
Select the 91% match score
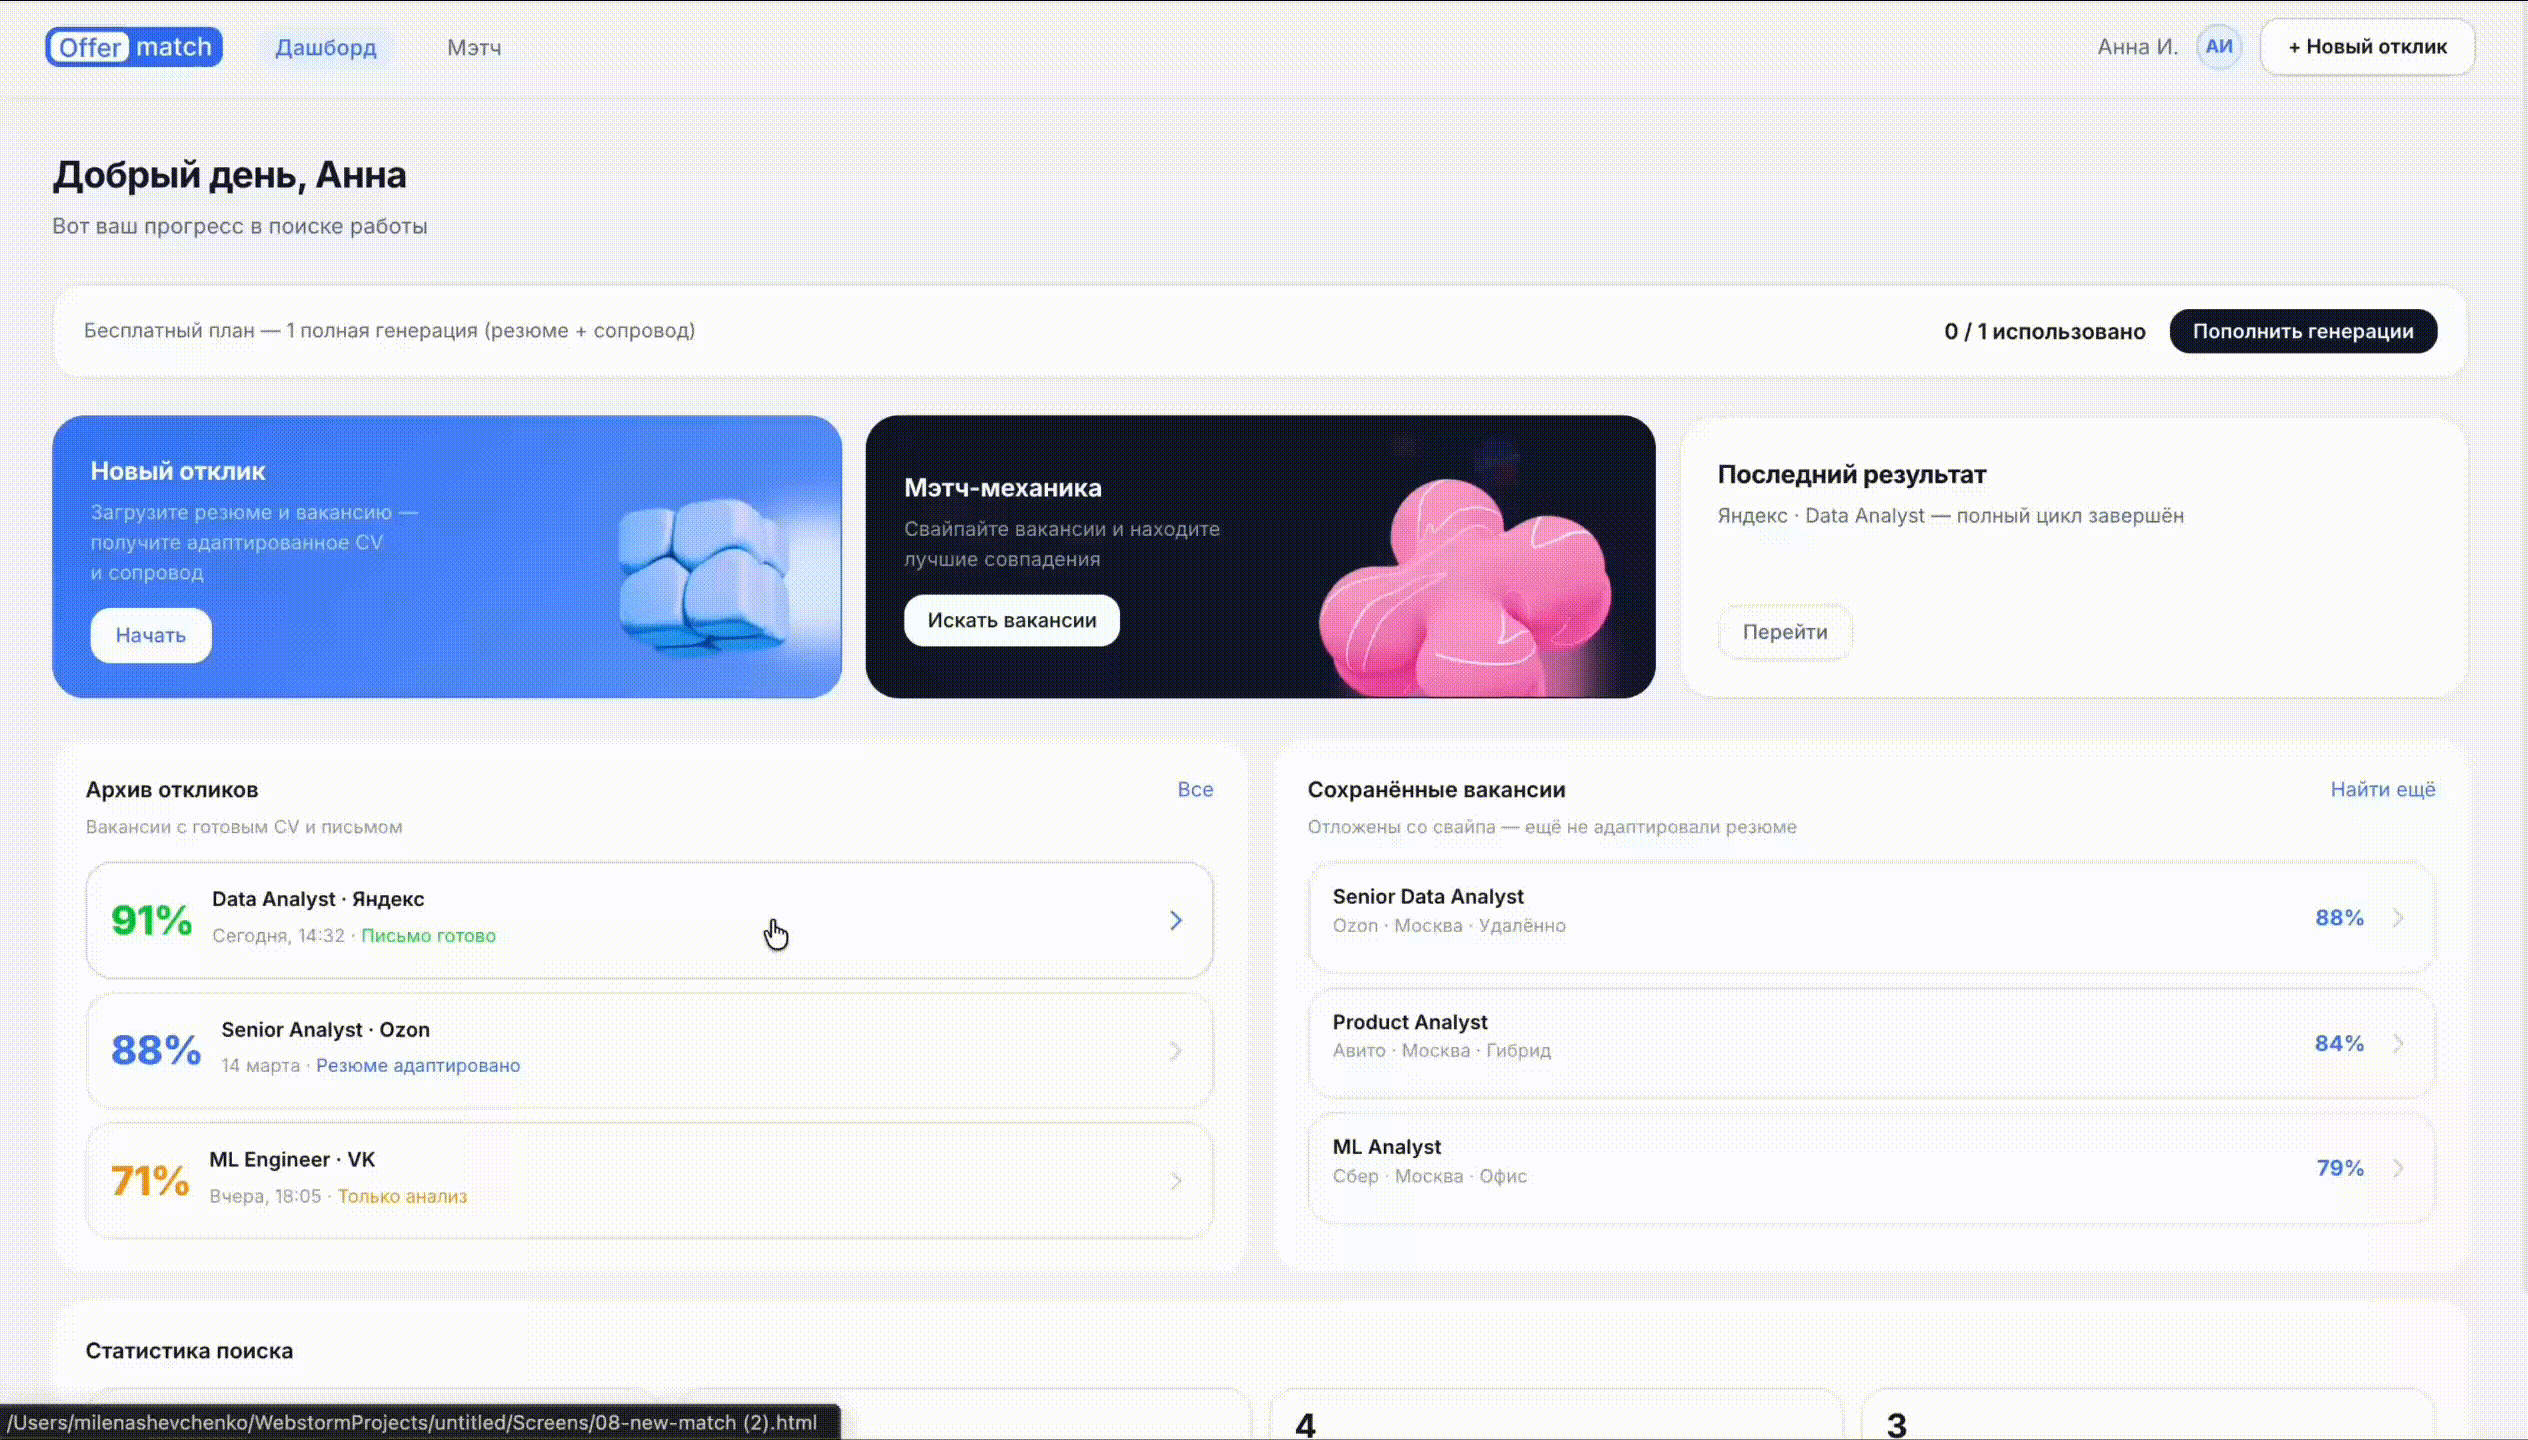151,920
